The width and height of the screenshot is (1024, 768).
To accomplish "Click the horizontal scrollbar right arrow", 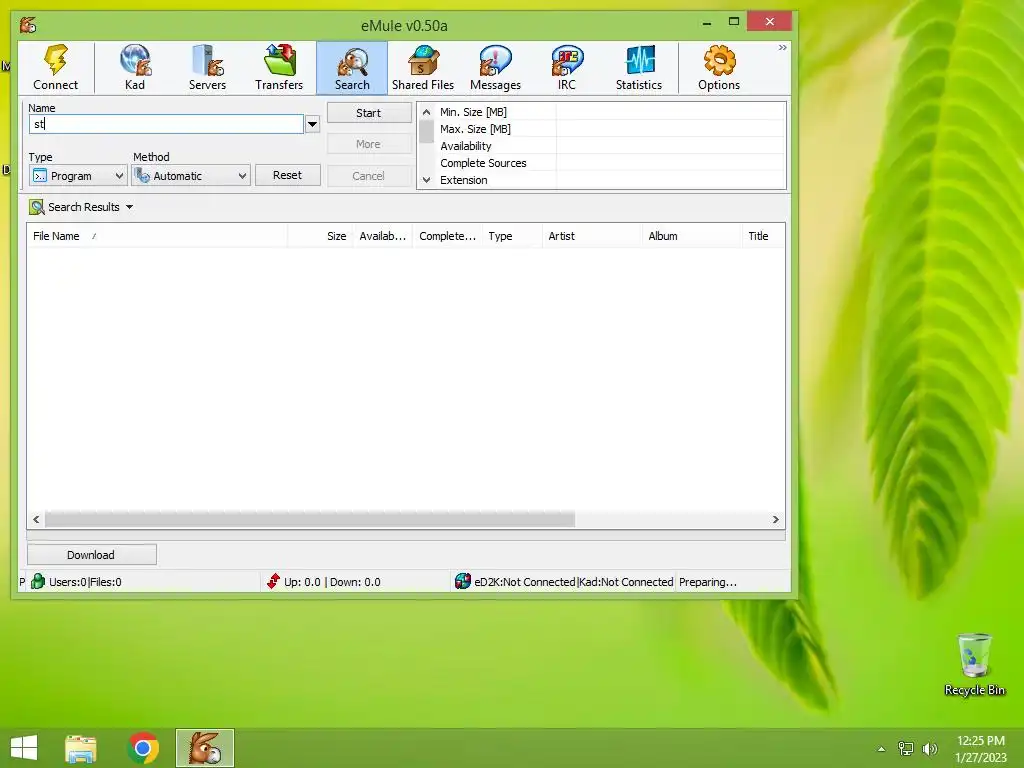I will pos(775,519).
